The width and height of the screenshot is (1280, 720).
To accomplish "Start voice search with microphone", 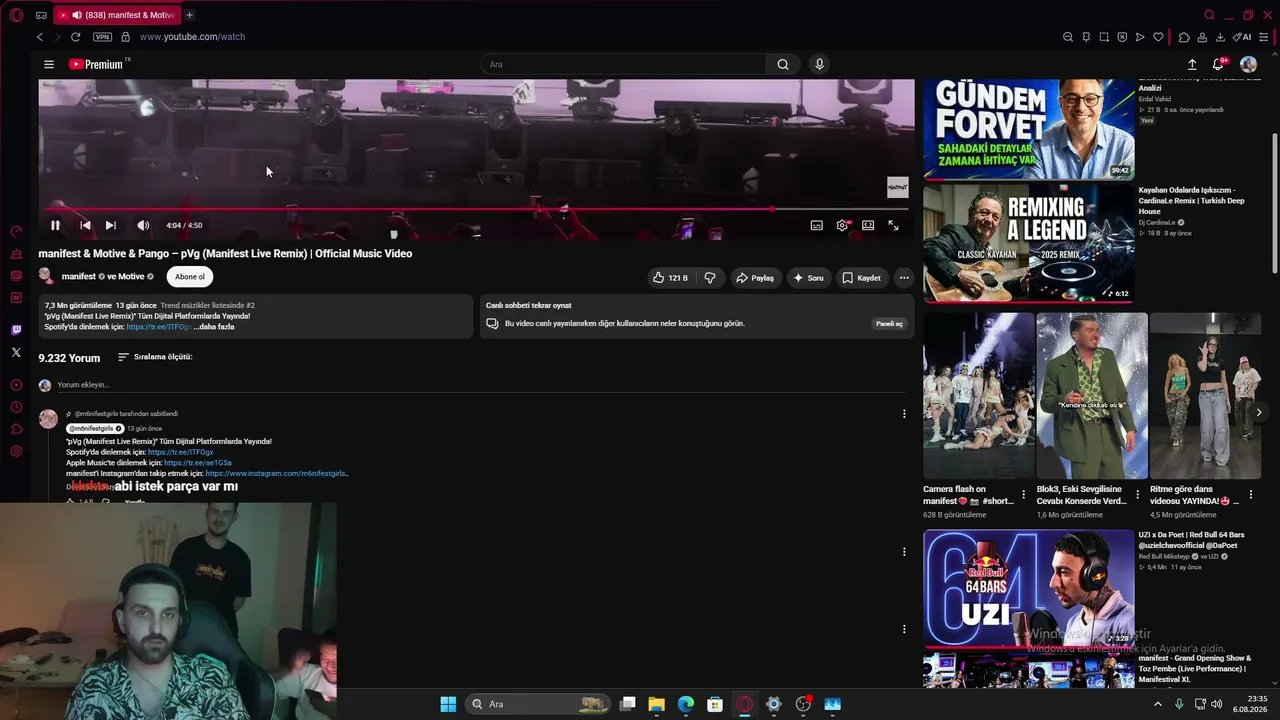I will [819, 64].
